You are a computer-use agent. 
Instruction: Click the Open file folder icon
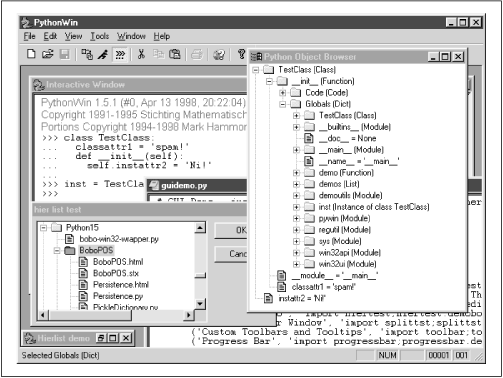pos(48,54)
